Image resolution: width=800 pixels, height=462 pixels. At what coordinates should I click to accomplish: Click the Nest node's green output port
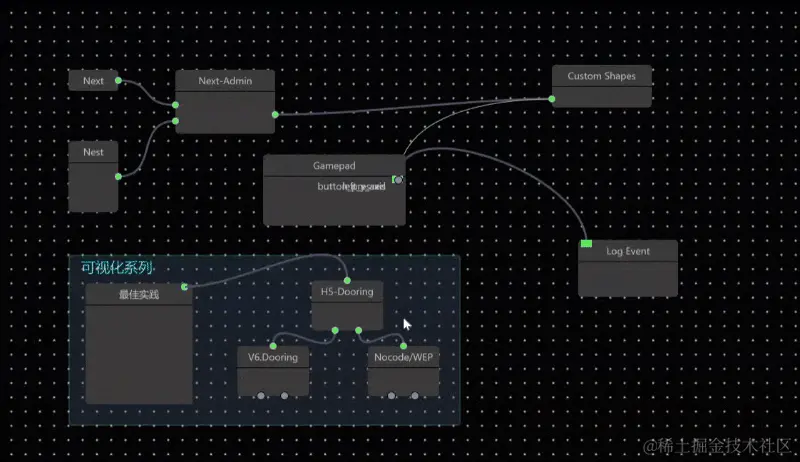(118, 177)
